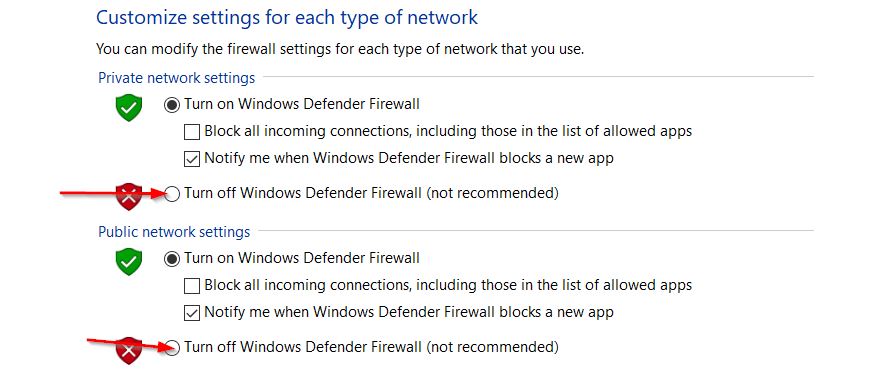Select Turn on Windows Defender Firewall radio for Public network
The image size is (879, 391).
pos(172,259)
